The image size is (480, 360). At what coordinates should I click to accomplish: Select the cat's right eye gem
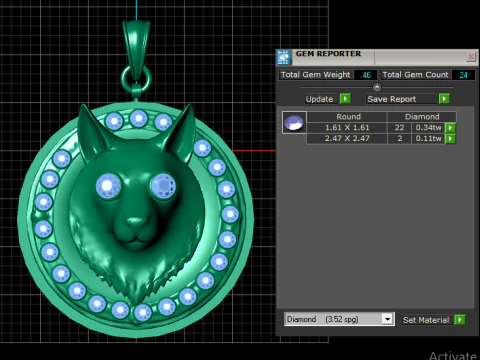pyautogui.click(x=164, y=185)
